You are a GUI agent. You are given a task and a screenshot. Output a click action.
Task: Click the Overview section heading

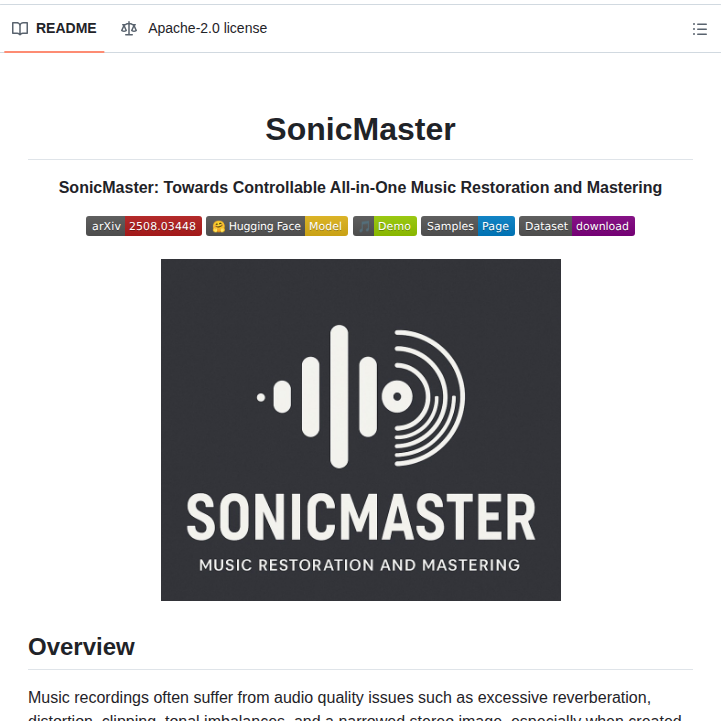click(81, 647)
